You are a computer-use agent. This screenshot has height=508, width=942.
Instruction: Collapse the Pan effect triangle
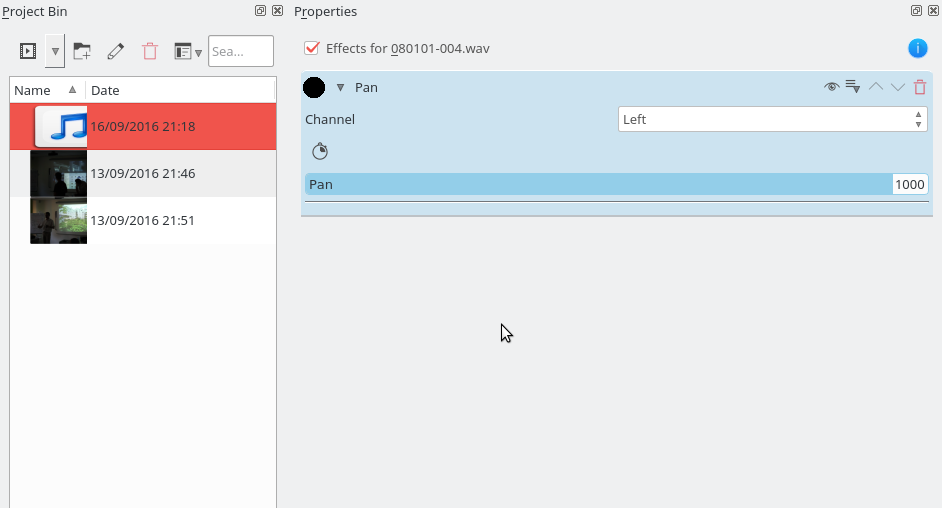pos(340,88)
